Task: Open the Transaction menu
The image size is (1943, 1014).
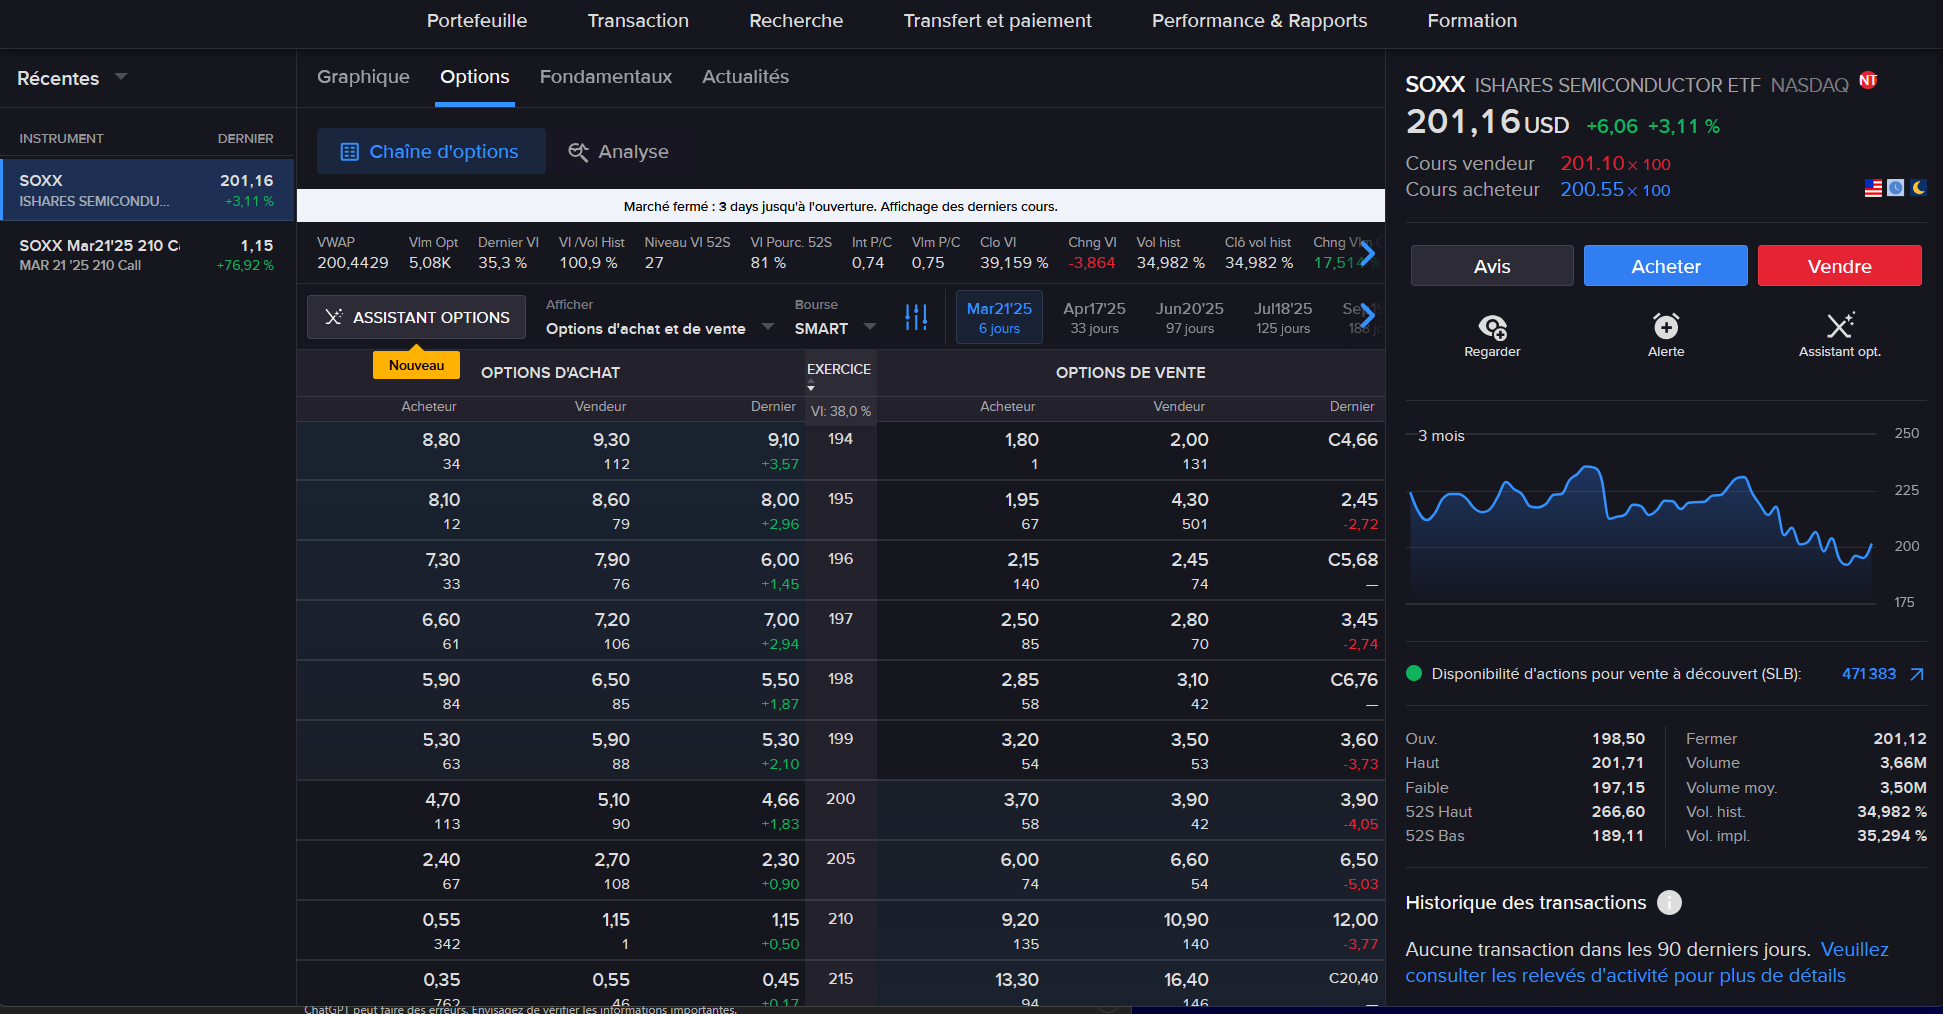Action: tap(638, 21)
